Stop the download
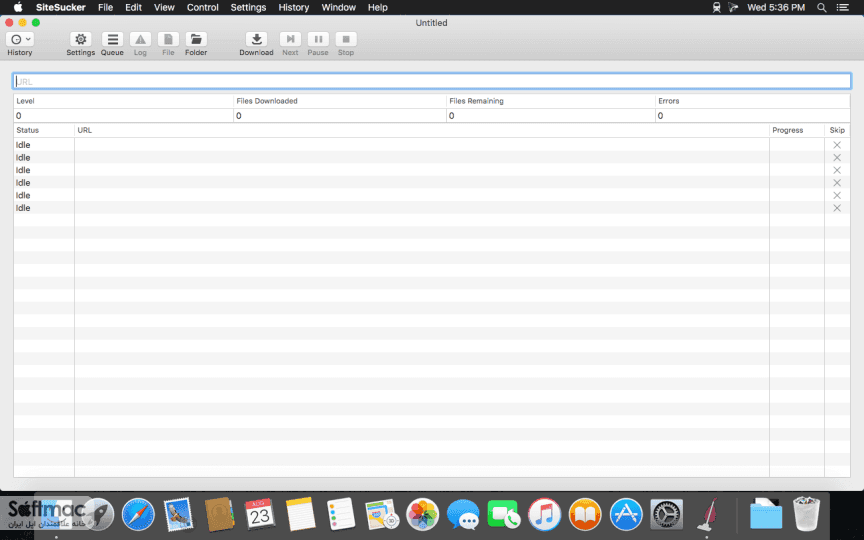864x540 pixels. [x=346, y=39]
